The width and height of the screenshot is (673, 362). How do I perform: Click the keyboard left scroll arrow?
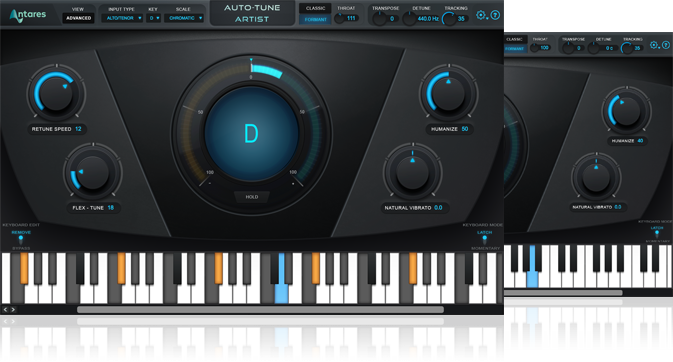(x=6, y=309)
